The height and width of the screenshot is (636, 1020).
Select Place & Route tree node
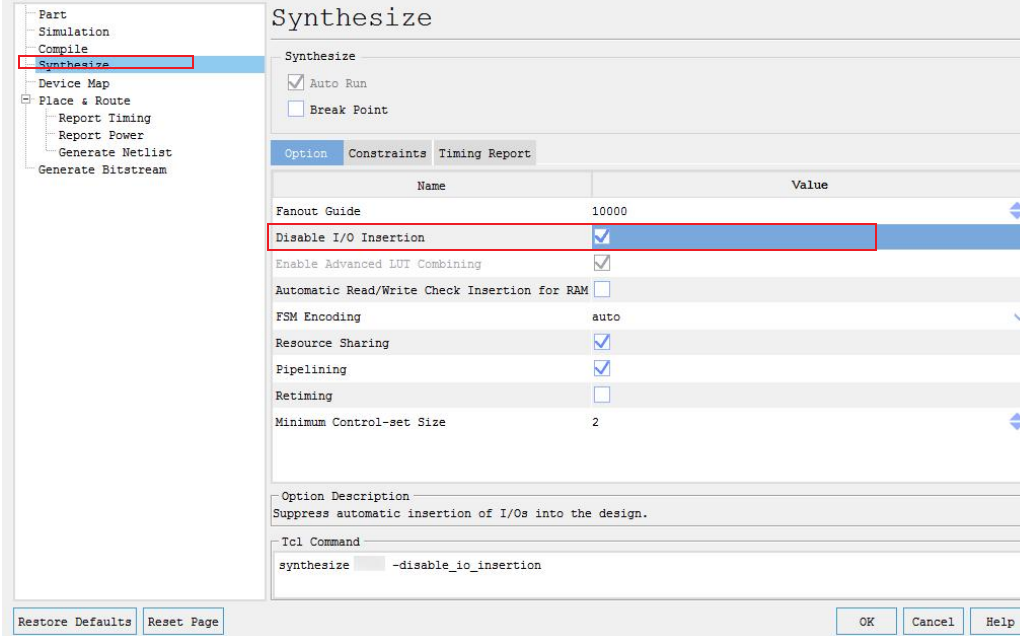click(x=84, y=101)
